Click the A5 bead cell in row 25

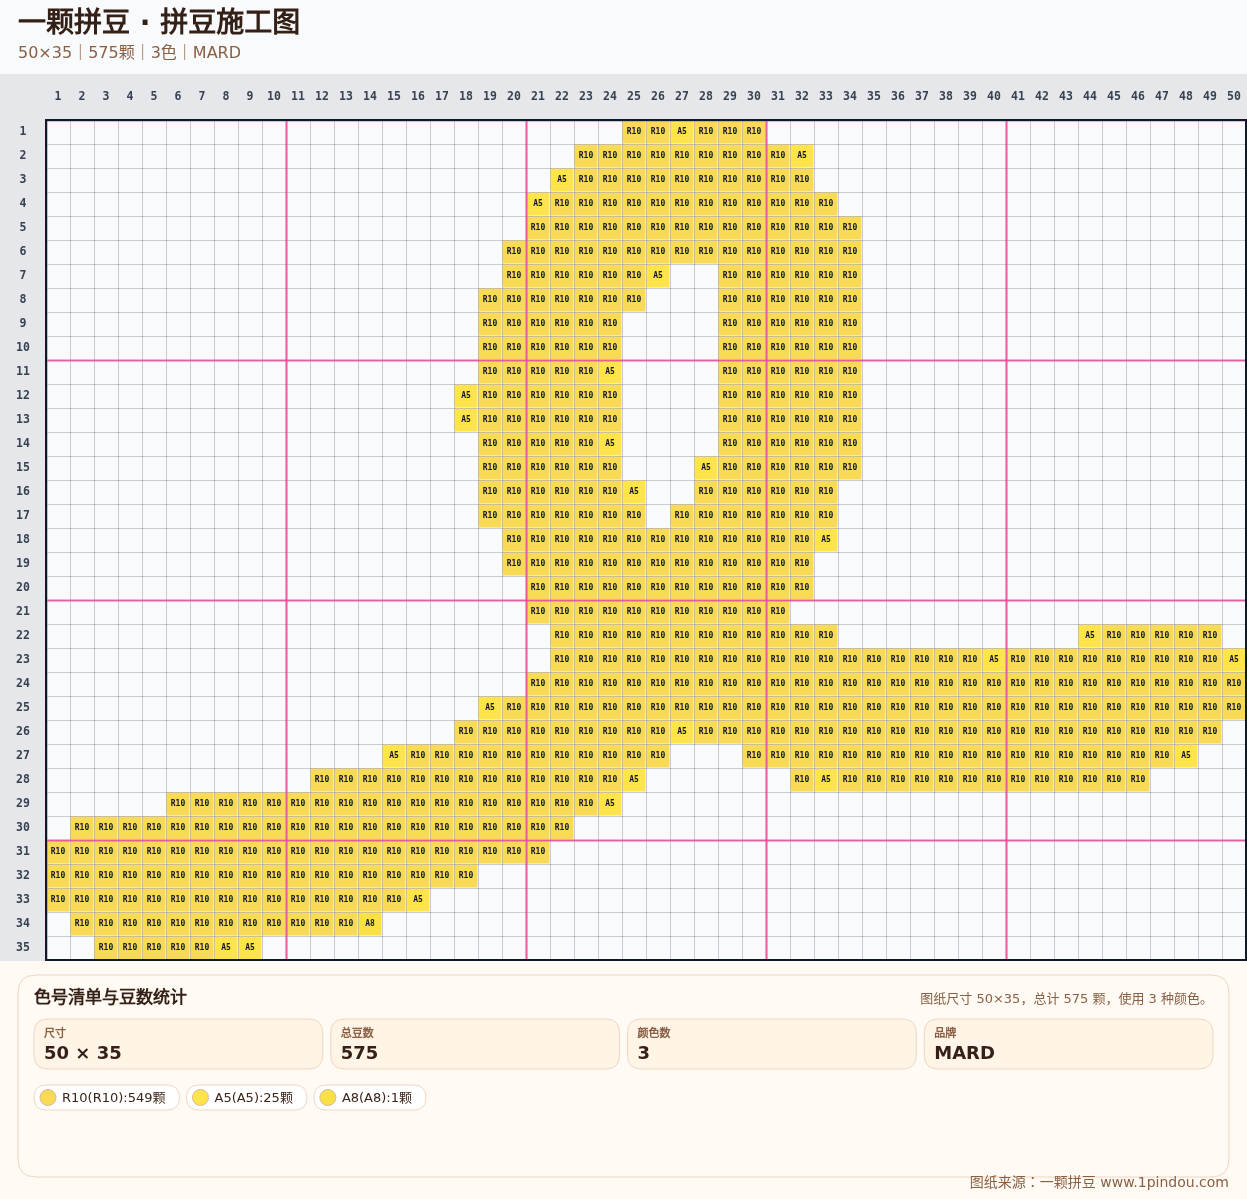tap(490, 707)
